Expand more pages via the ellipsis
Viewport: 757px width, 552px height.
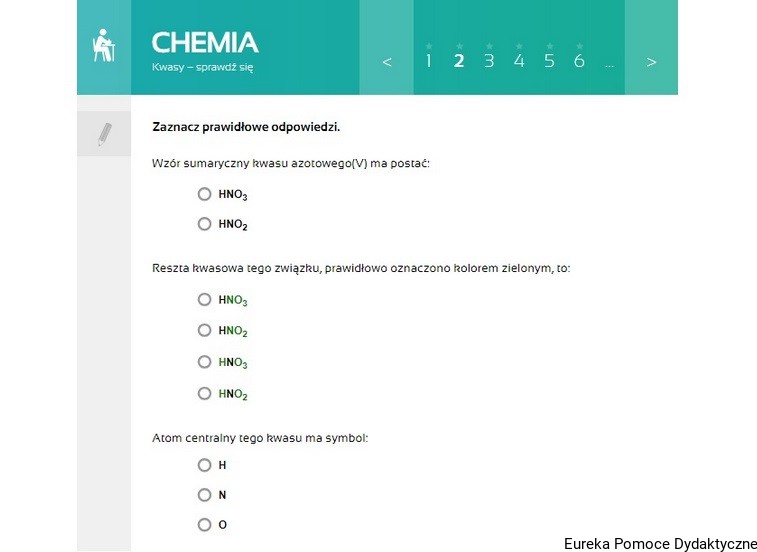(x=609, y=63)
